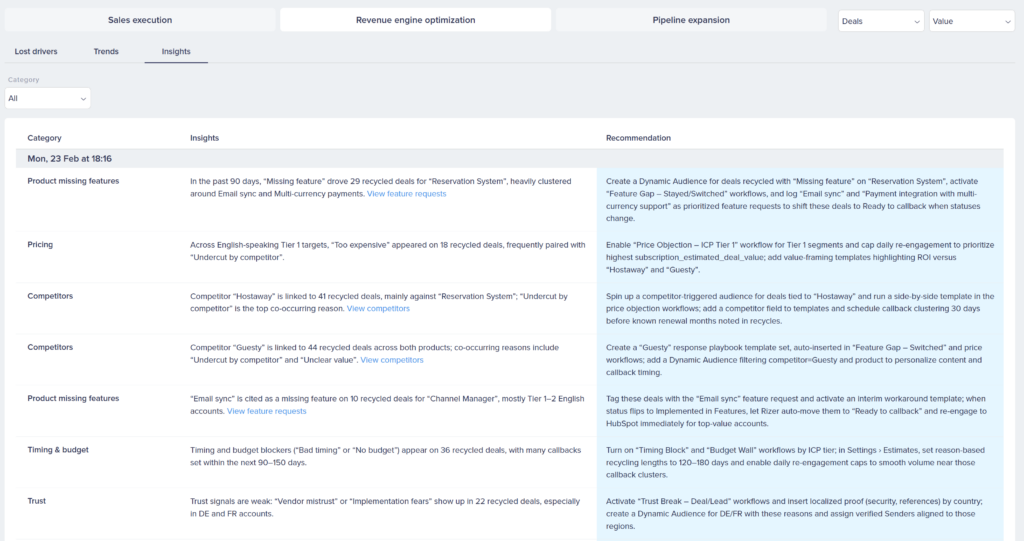Select the Insights tab
Viewport: 1024px width, 541px height.
[x=176, y=51]
